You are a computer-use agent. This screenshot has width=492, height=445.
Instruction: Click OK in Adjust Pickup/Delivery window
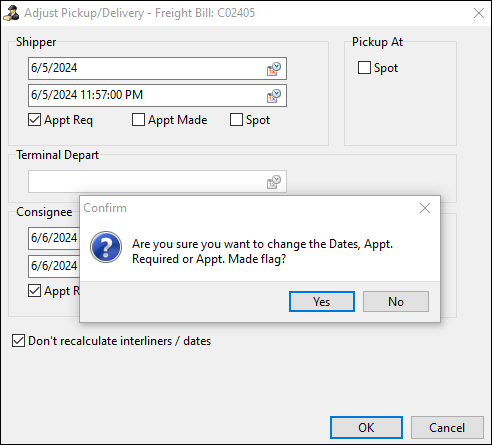pyautogui.click(x=366, y=427)
